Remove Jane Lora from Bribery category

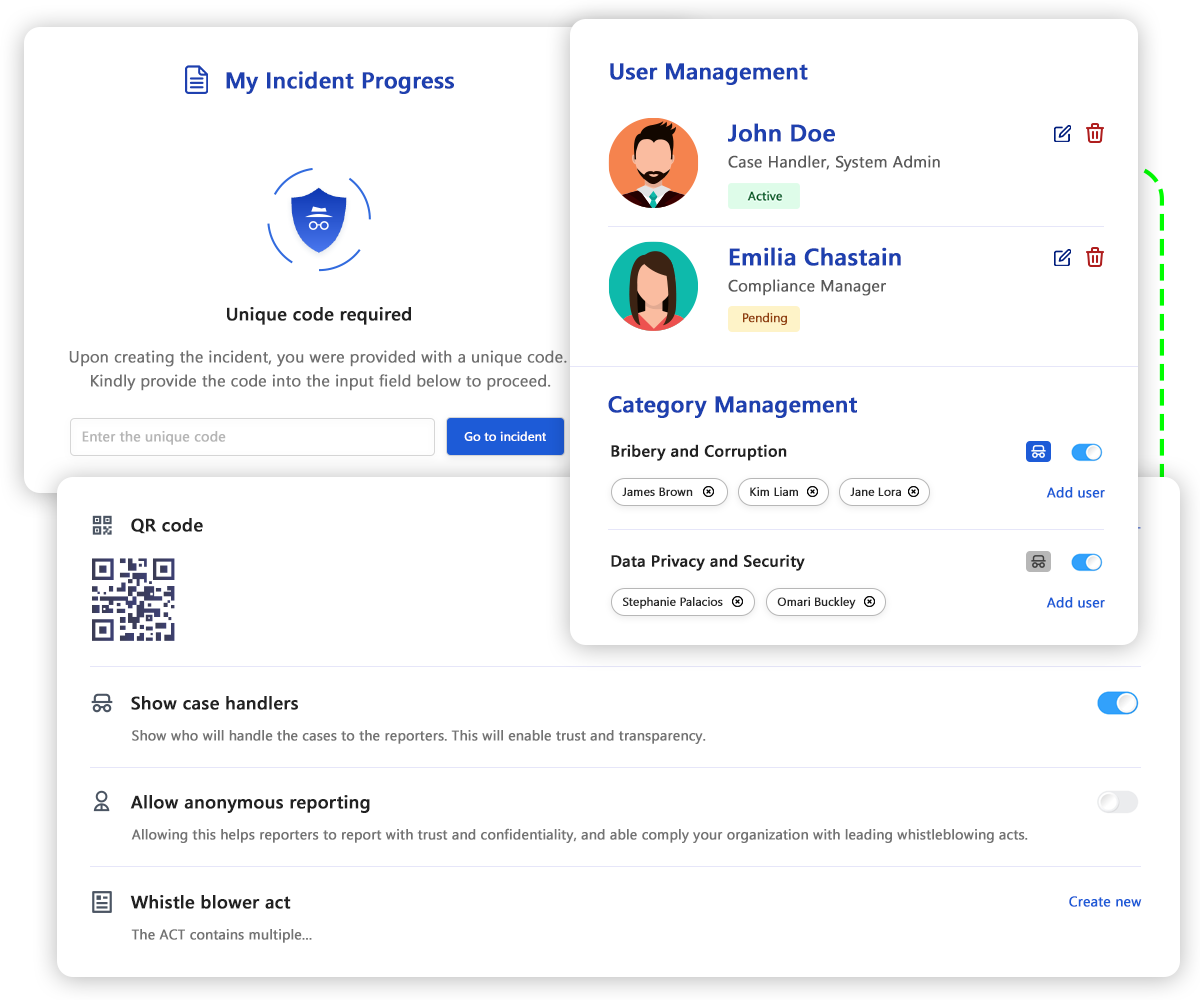point(914,492)
